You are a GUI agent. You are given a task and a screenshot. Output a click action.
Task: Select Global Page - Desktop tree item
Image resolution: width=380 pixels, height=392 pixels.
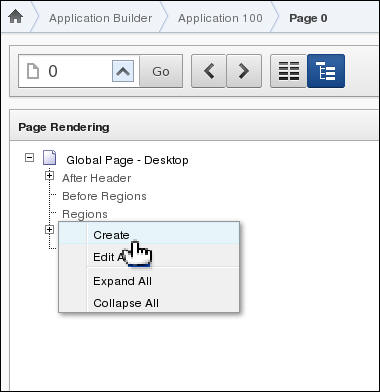coord(127,160)
